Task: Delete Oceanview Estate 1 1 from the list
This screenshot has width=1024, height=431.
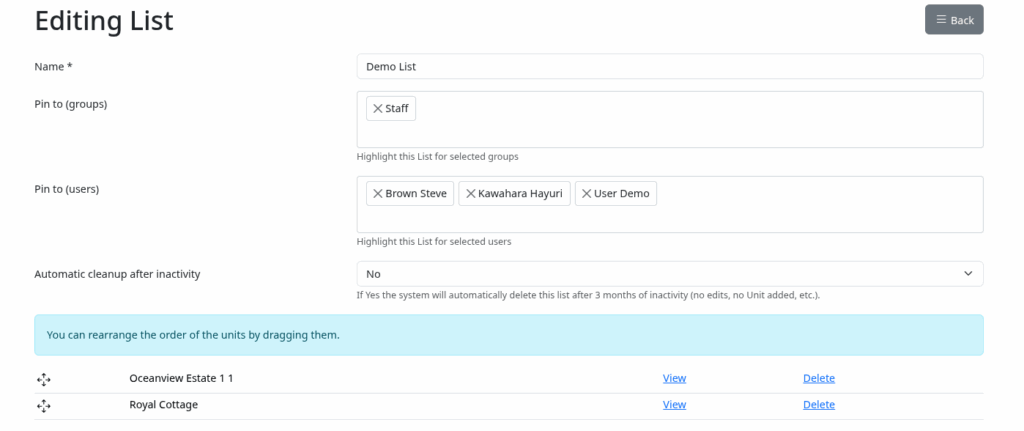Action: [x=818, y=378]
